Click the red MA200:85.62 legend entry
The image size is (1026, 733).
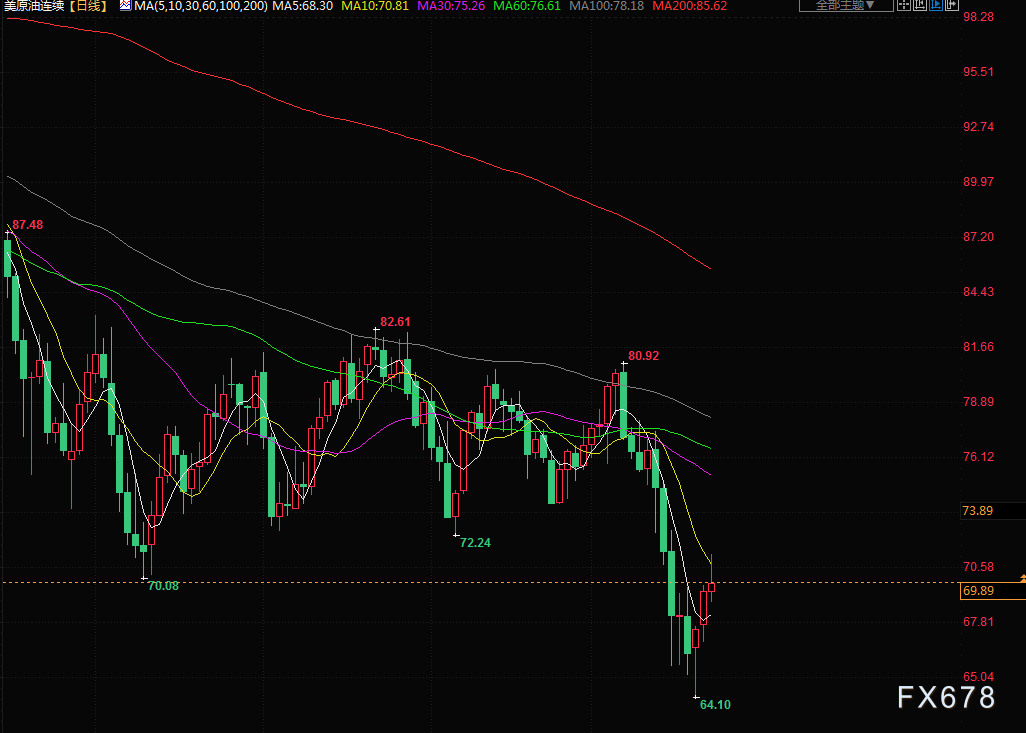pos(689,6)
